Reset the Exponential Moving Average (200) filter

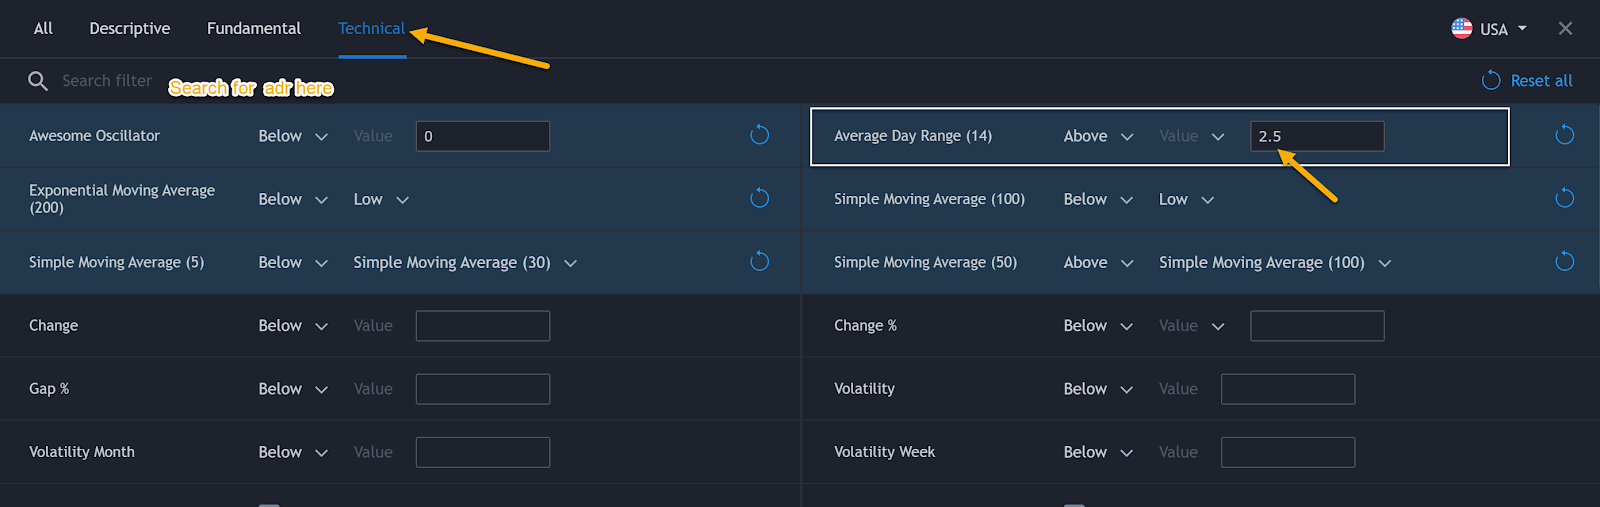point(760,198)
